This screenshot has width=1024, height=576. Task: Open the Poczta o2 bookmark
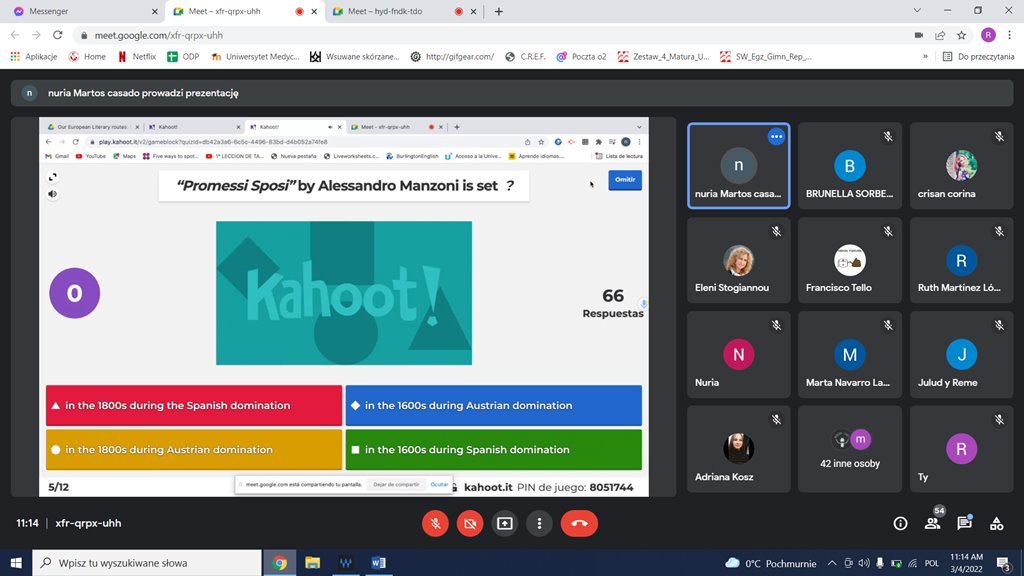[x=581, y=57]
